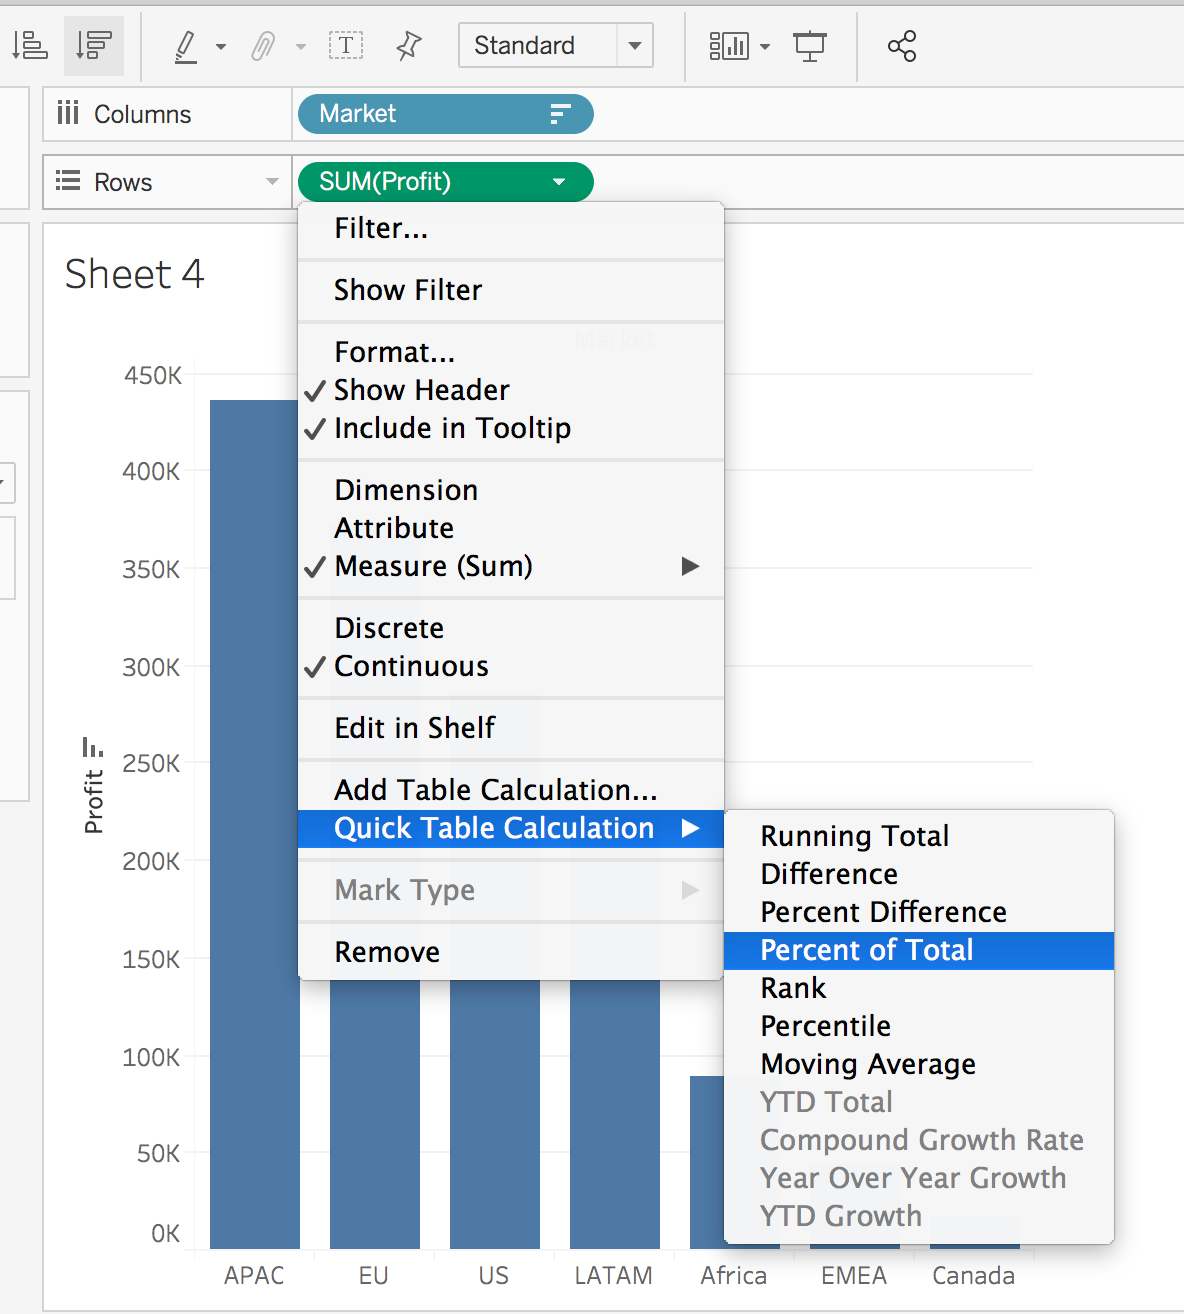Open Add Table Calculation dialog

pyautogui.click(x=495, y=790)
